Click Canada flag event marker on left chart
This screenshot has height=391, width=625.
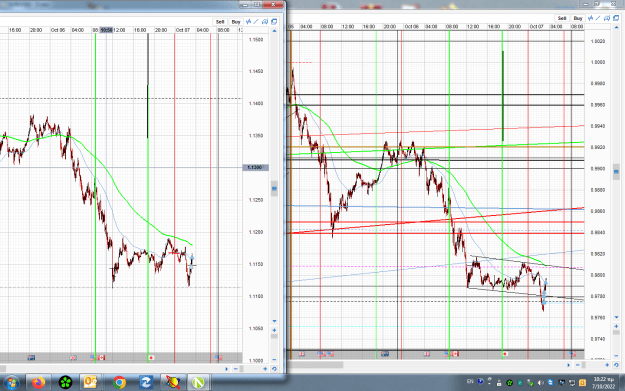(x=102, y=358)
